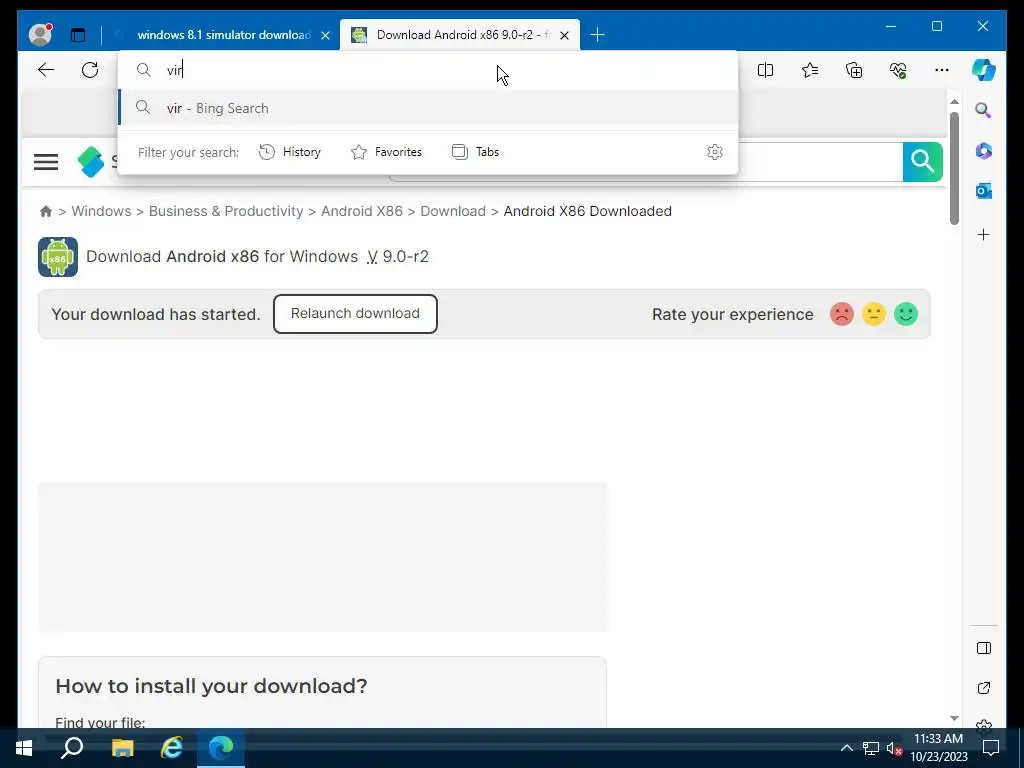Filter search by Favorites

[387, 152]
